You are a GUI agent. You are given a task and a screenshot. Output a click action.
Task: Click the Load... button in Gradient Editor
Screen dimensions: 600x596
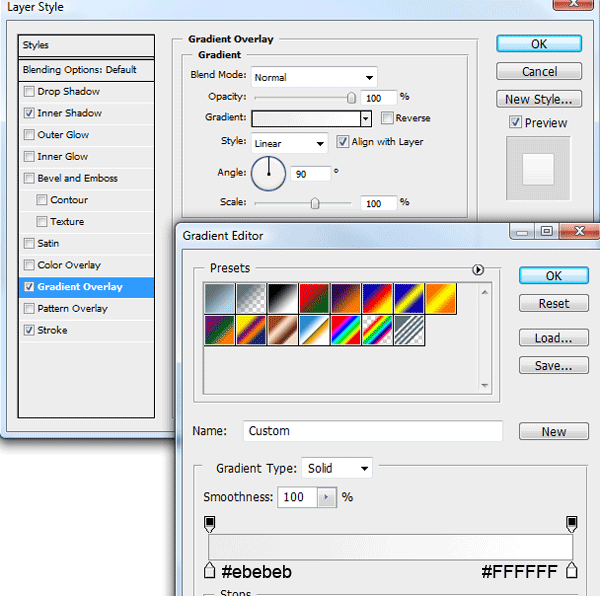tap(553, 338)
